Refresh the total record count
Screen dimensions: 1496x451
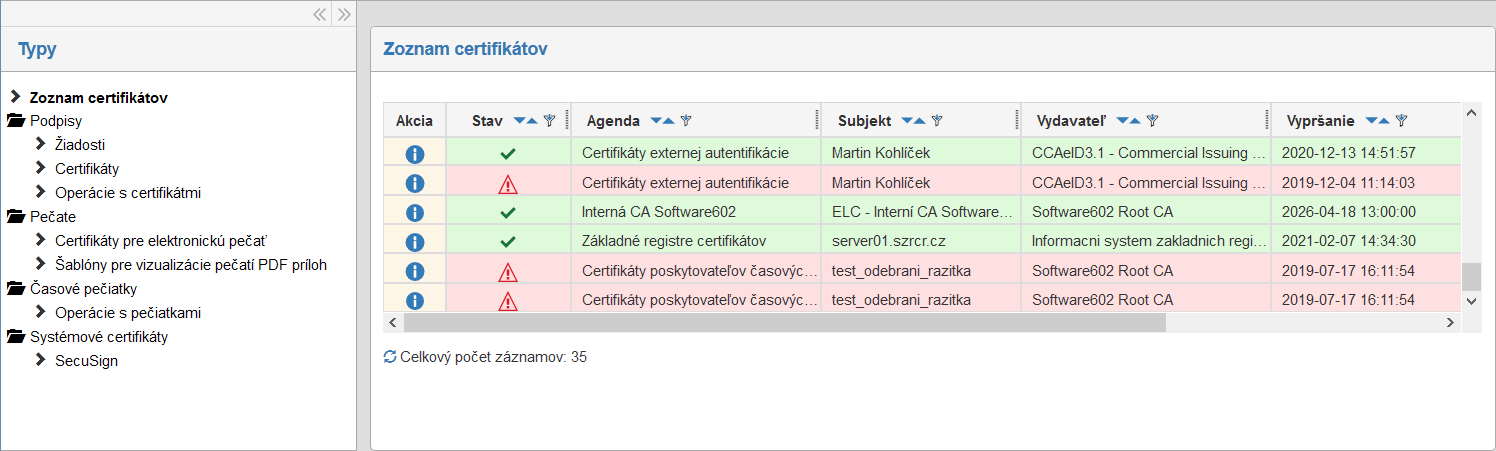[x=390, y=357]
